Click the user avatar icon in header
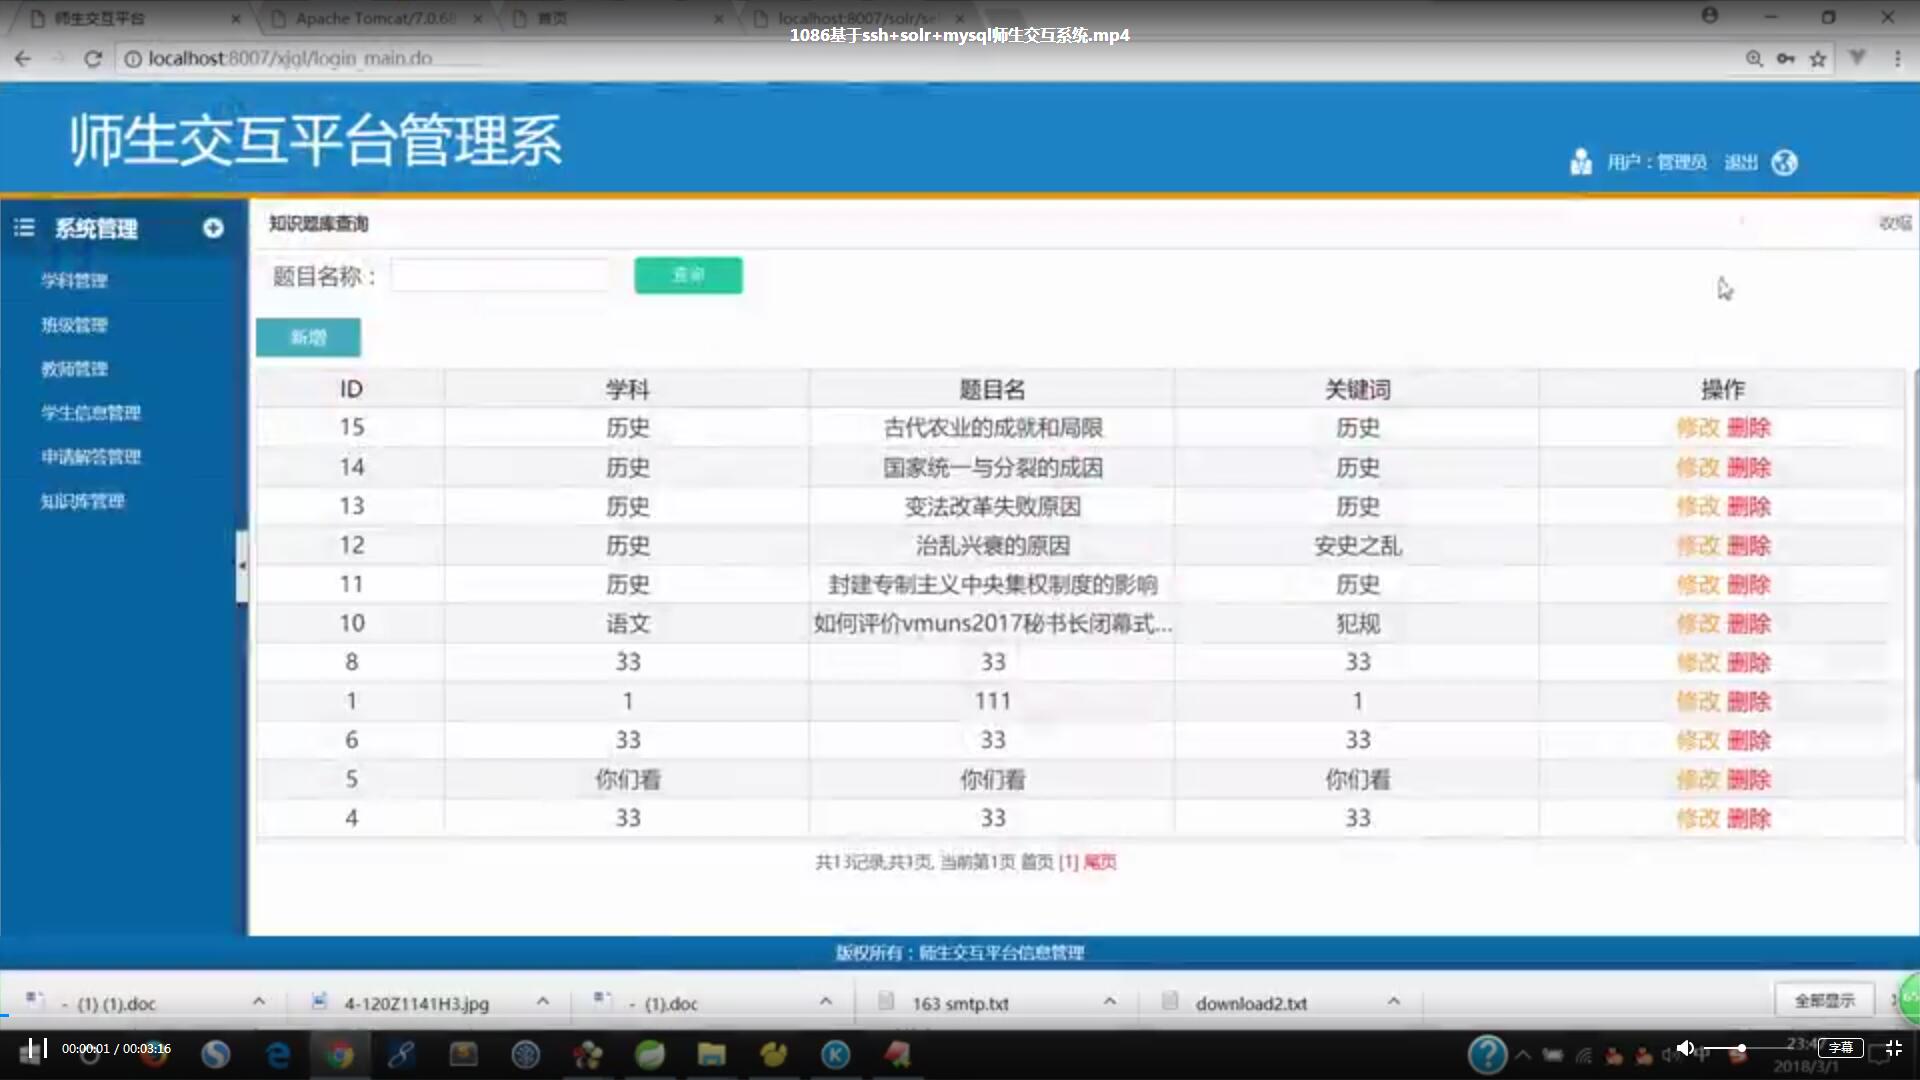The image size is (1920, 1080). click(x=1581, y=162)
